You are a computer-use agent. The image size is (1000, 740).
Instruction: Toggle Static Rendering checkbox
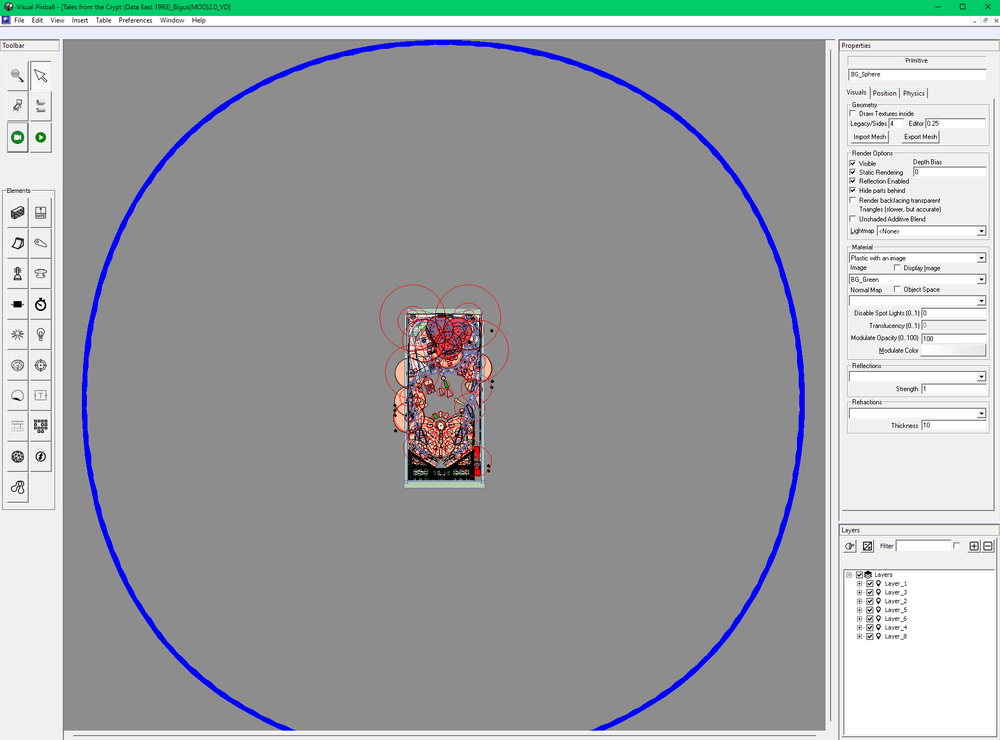tap(853, 172)
